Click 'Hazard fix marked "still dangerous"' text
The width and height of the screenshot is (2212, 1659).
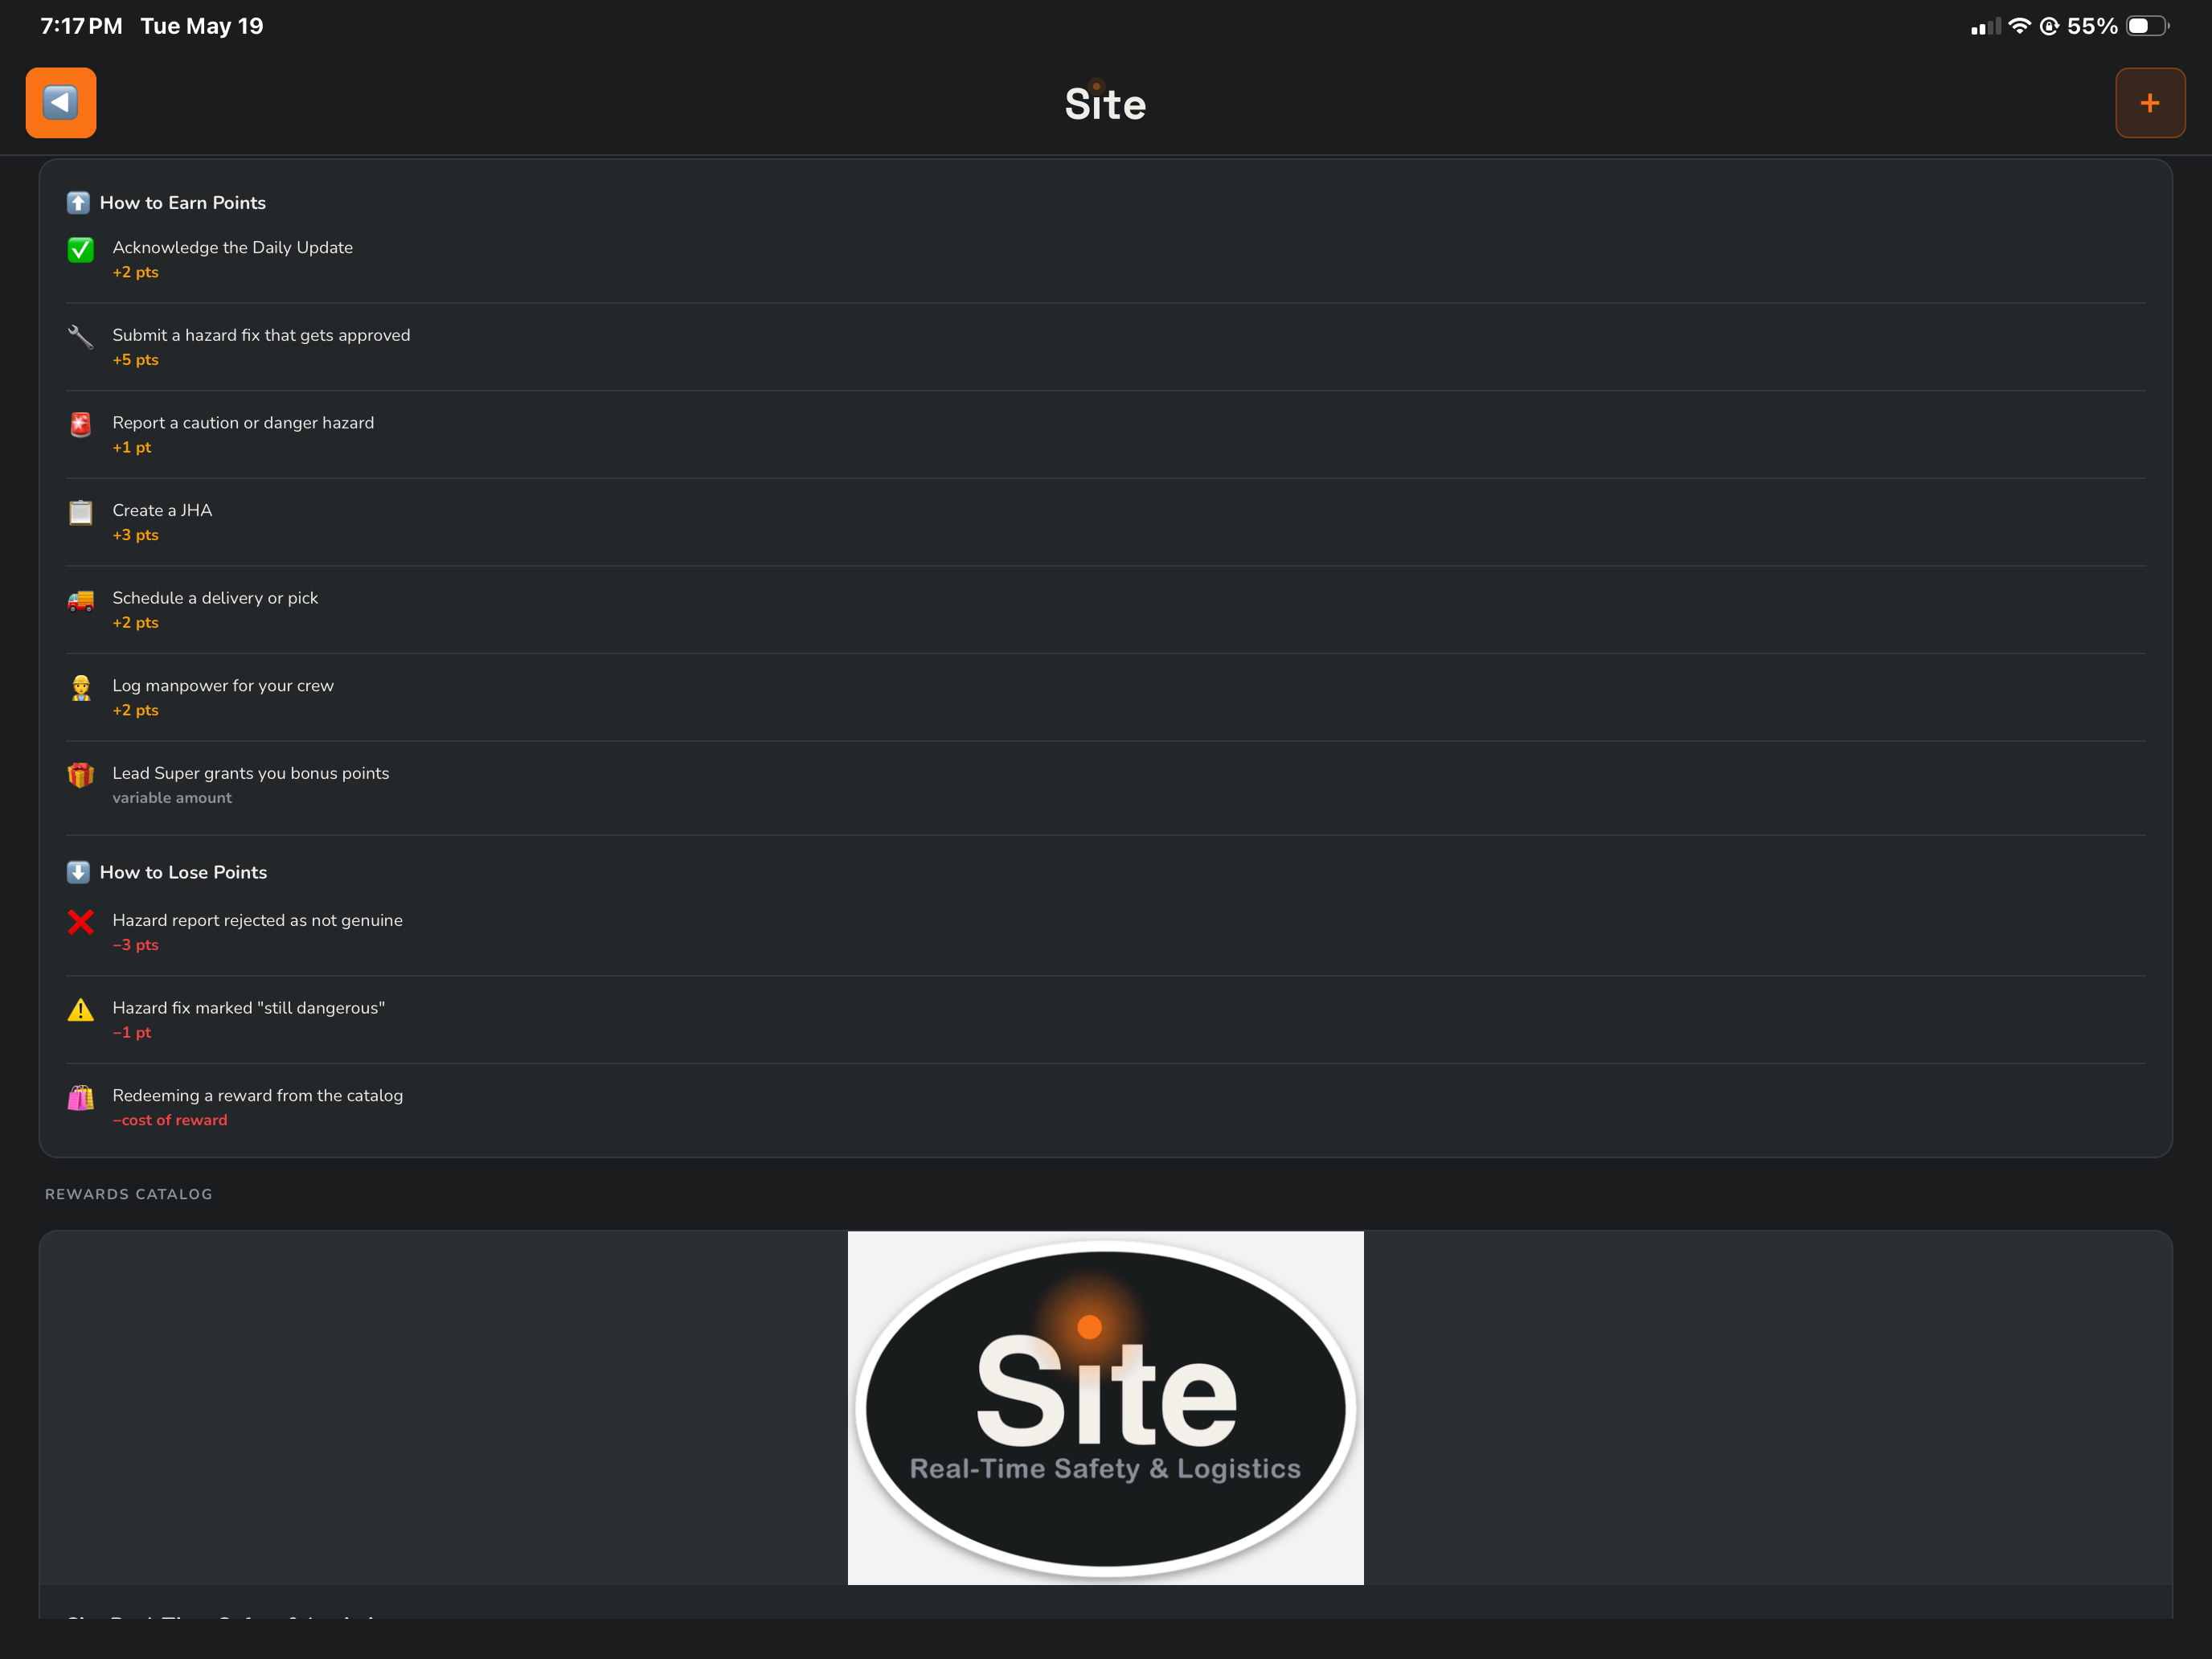249,1008
